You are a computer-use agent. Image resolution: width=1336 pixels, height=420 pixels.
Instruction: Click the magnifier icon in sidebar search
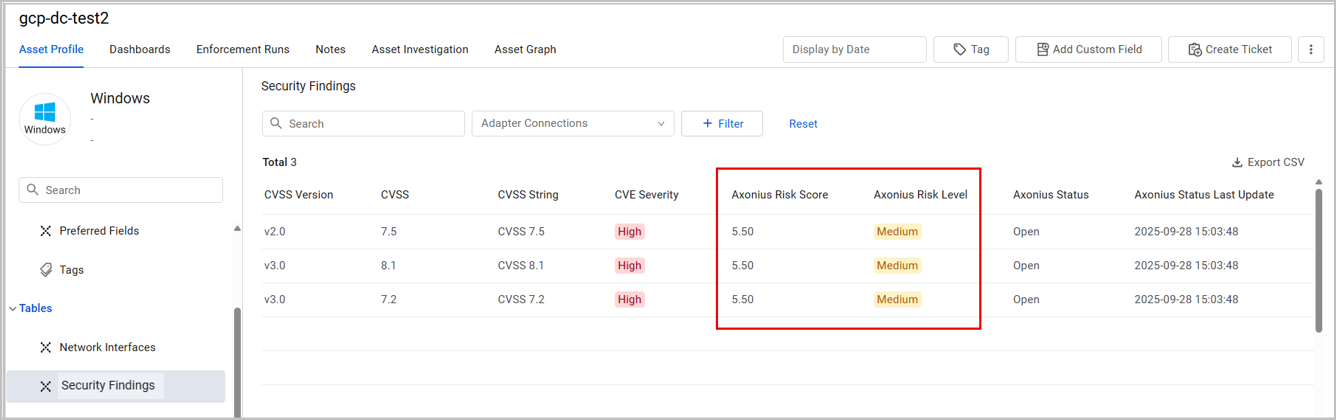33,190
